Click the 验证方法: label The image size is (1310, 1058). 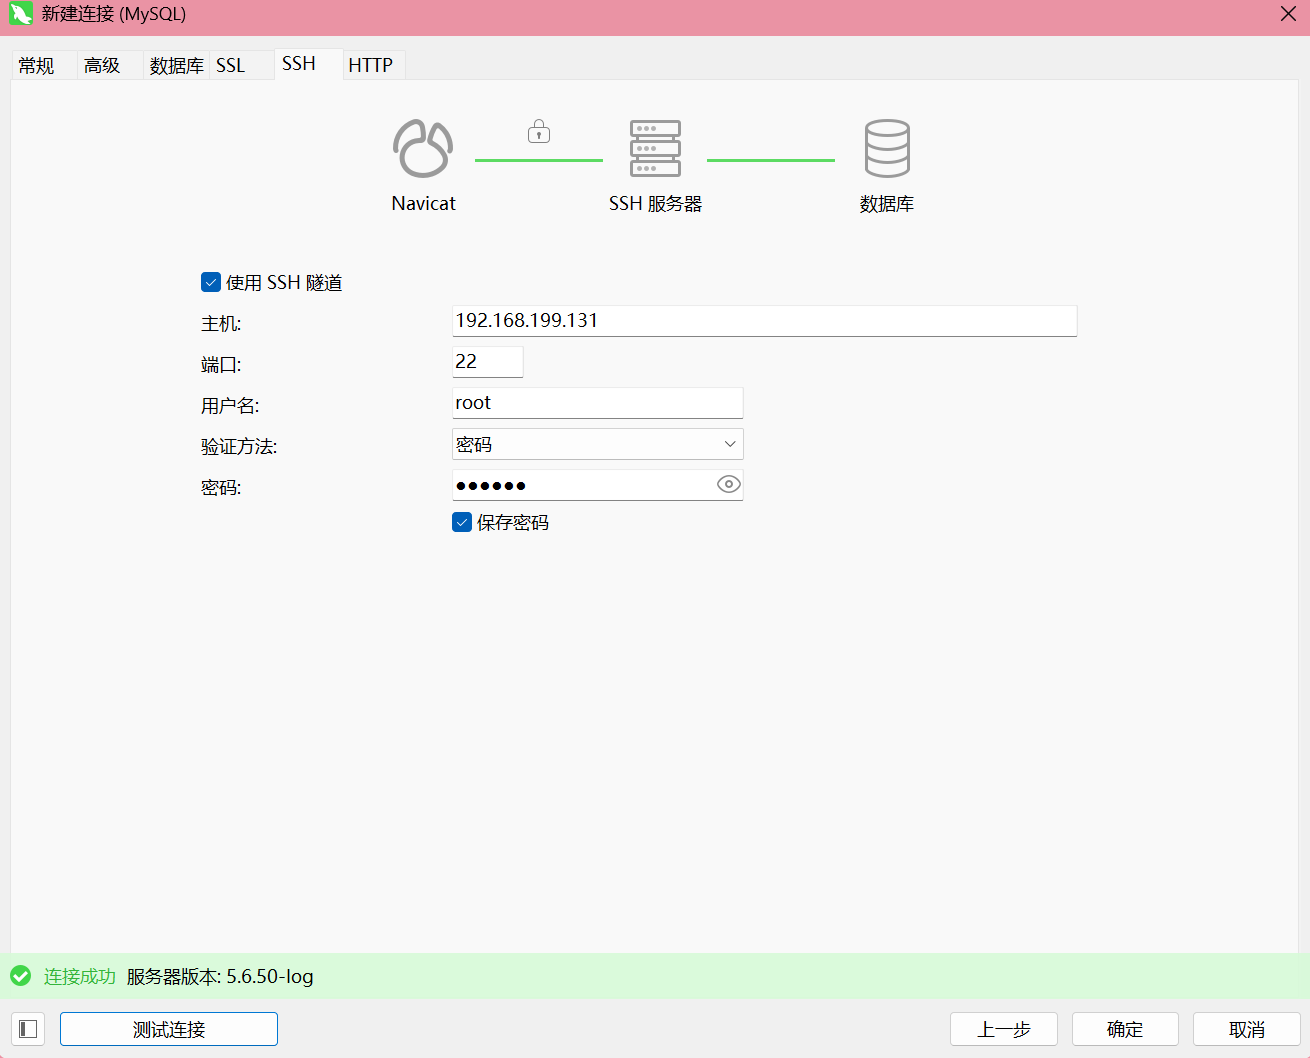[239, 447]
